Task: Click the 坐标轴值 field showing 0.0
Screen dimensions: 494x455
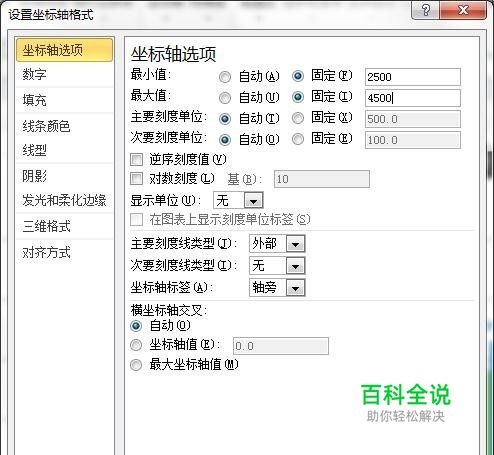Action: 281,346
